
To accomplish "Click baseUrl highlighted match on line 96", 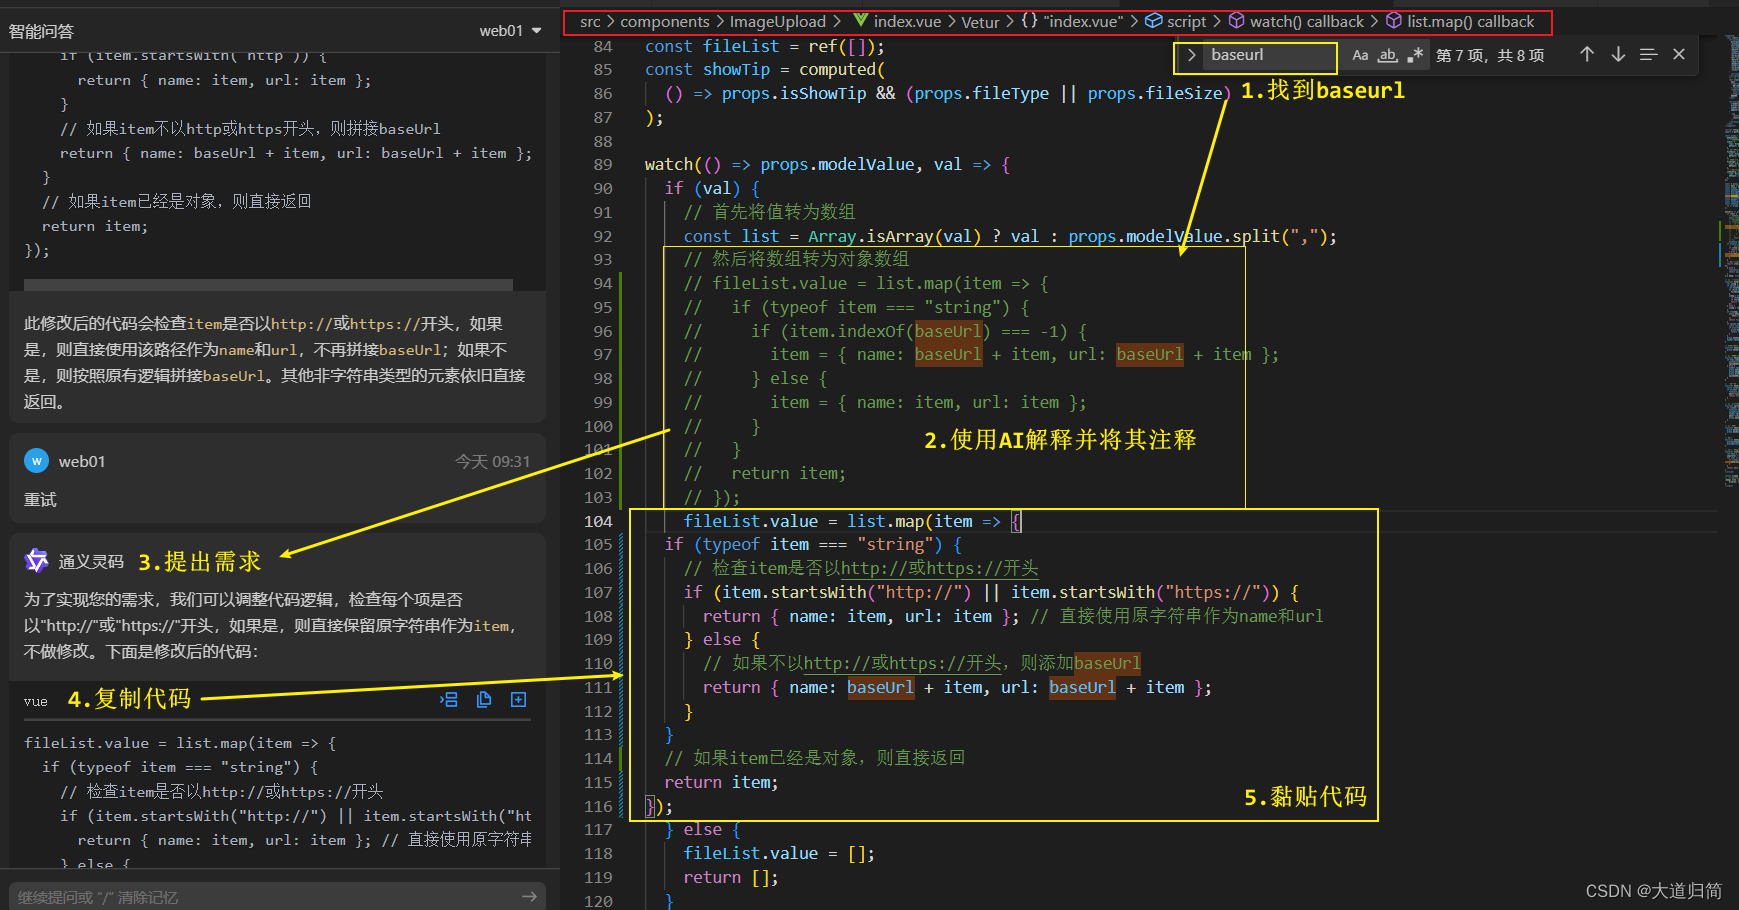I will (x=947, y=331).
